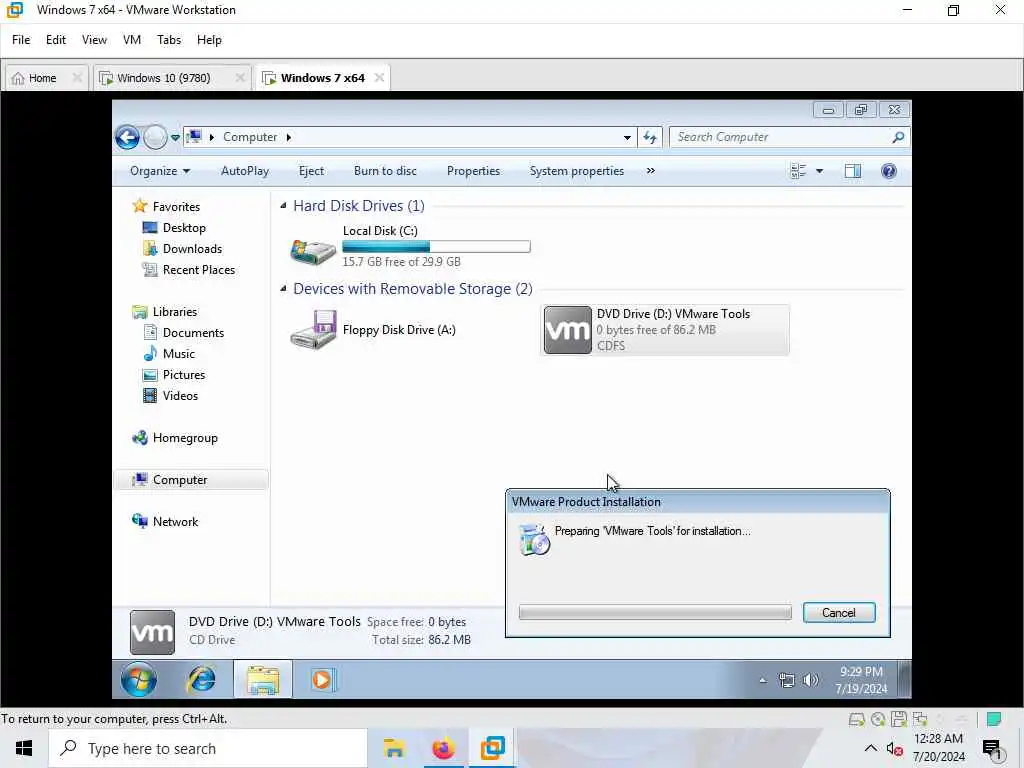Select Homegroup in the navigation pane
This screenshot has width=1024, height=768.
(185, 438)
